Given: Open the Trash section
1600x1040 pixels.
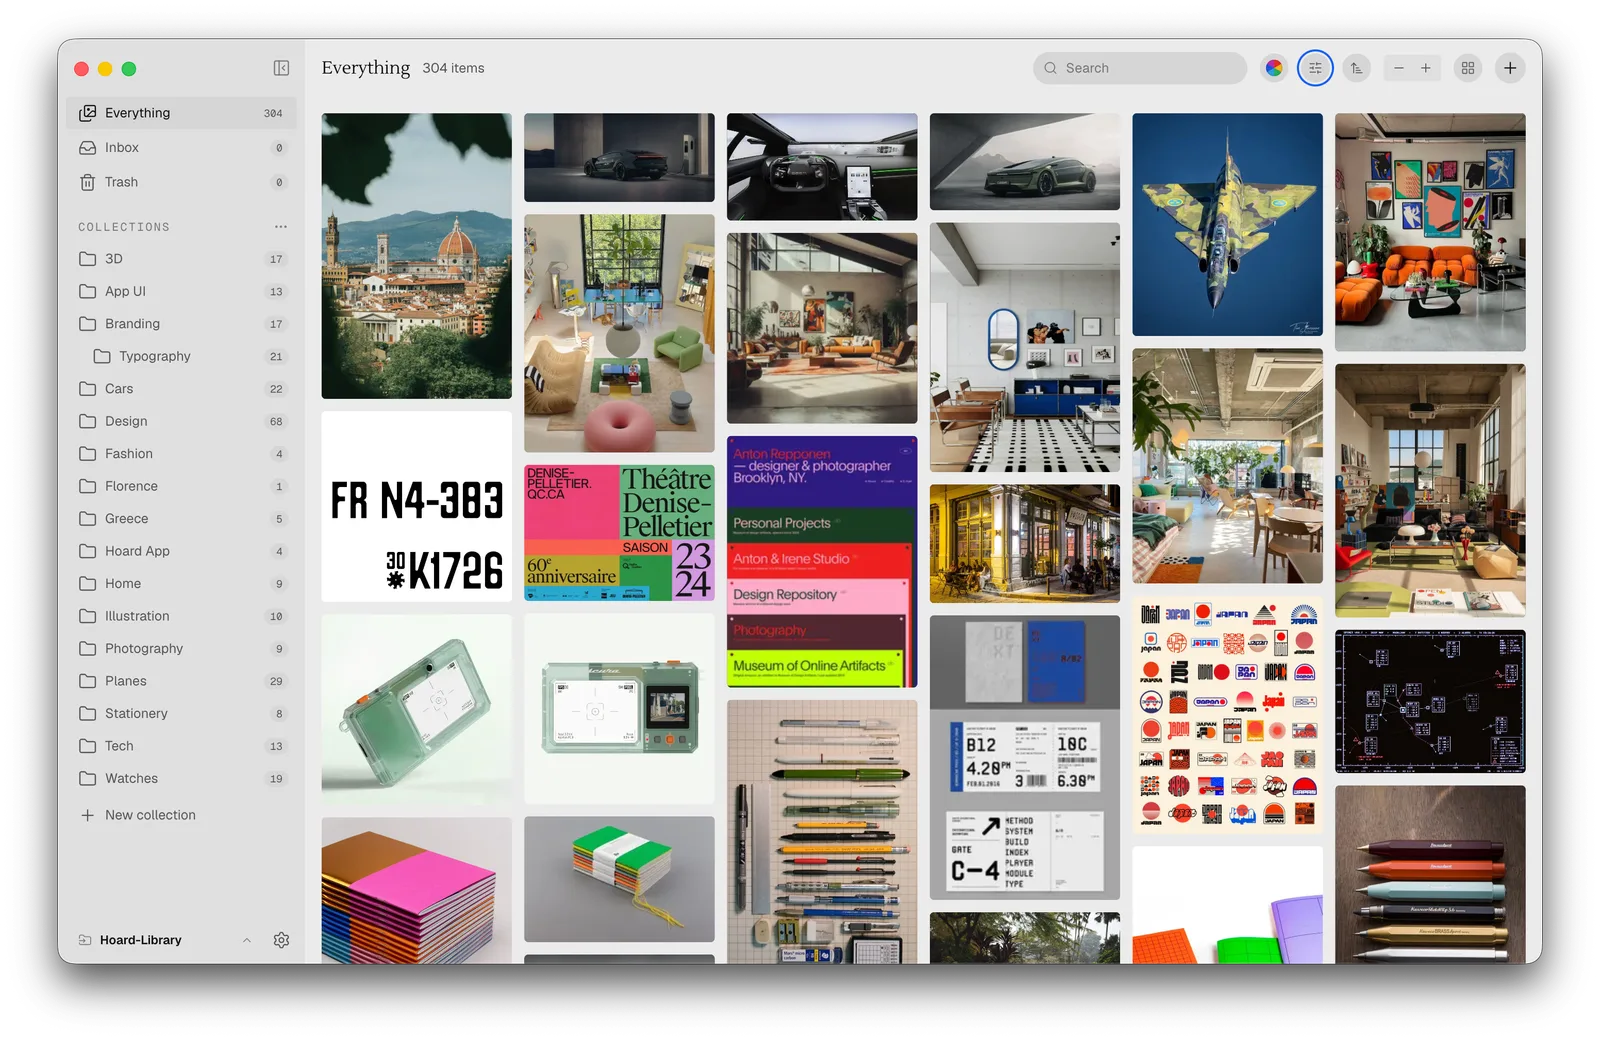Looking at the screenshot, I should [x=182, y=182].
